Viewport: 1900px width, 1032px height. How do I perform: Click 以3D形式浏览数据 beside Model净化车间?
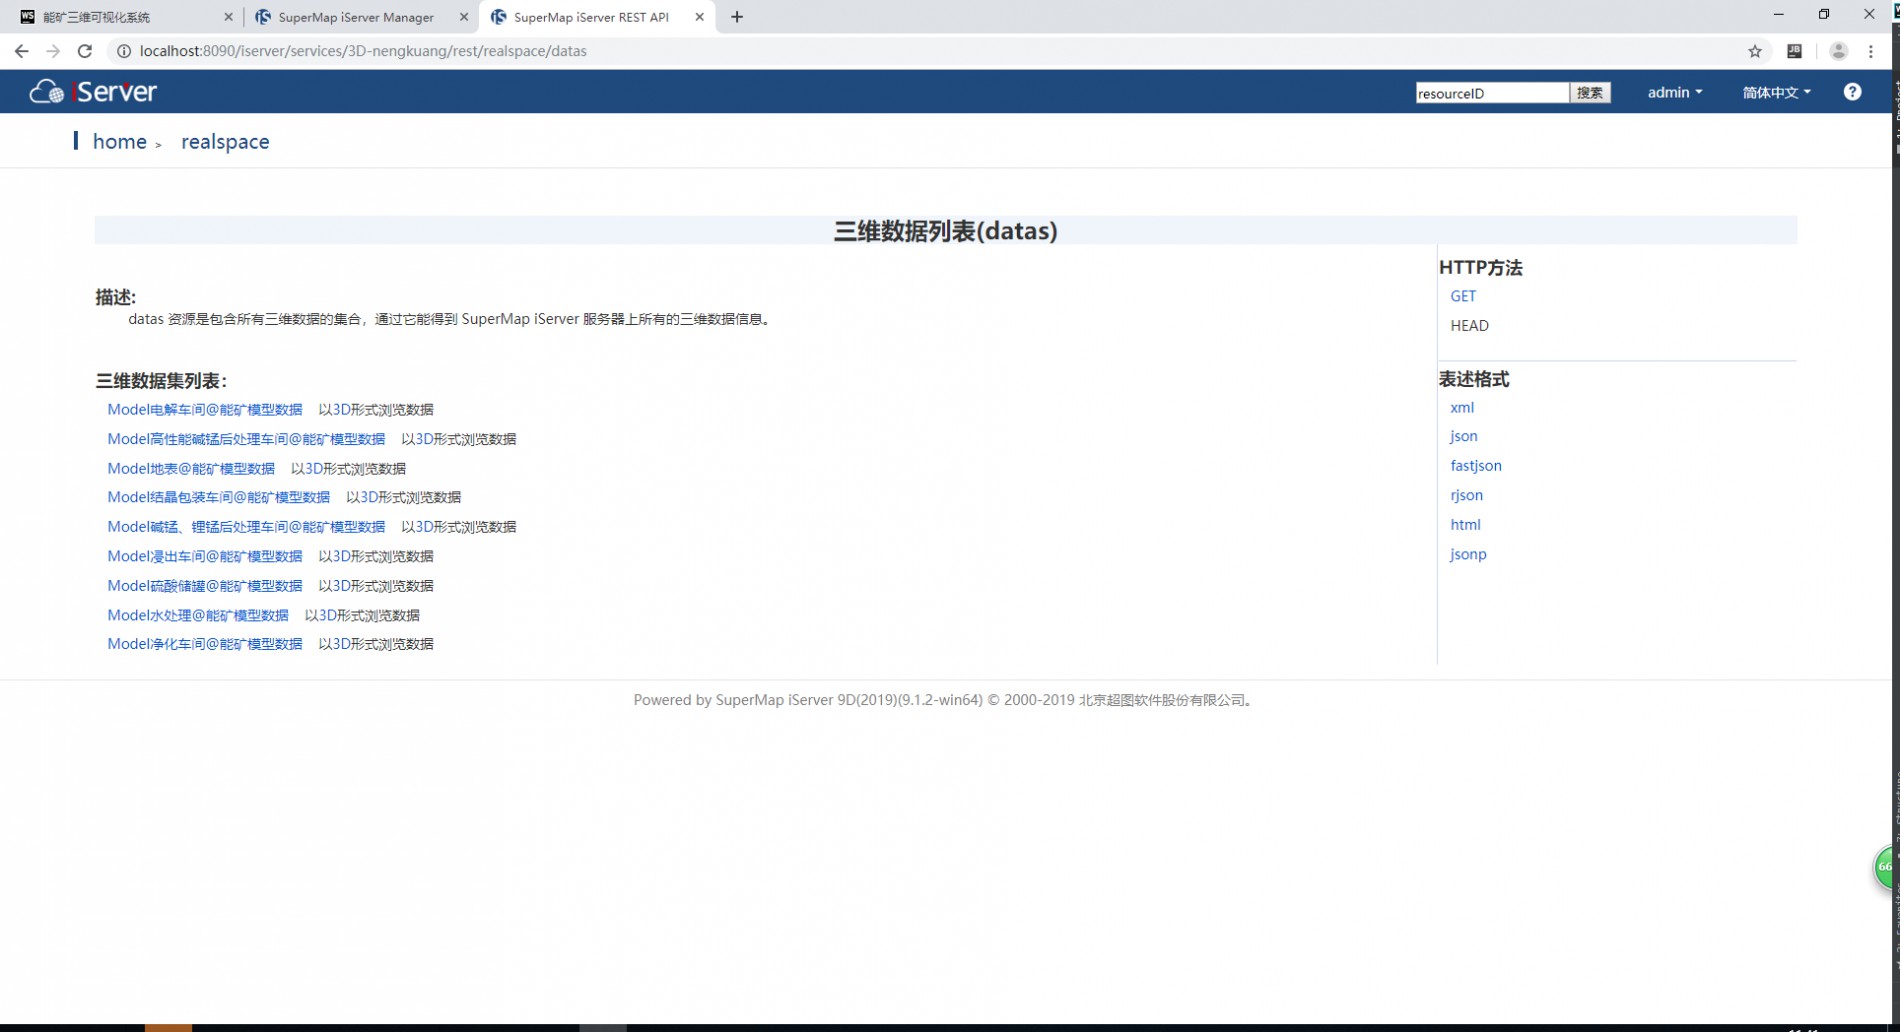[376, 644]
